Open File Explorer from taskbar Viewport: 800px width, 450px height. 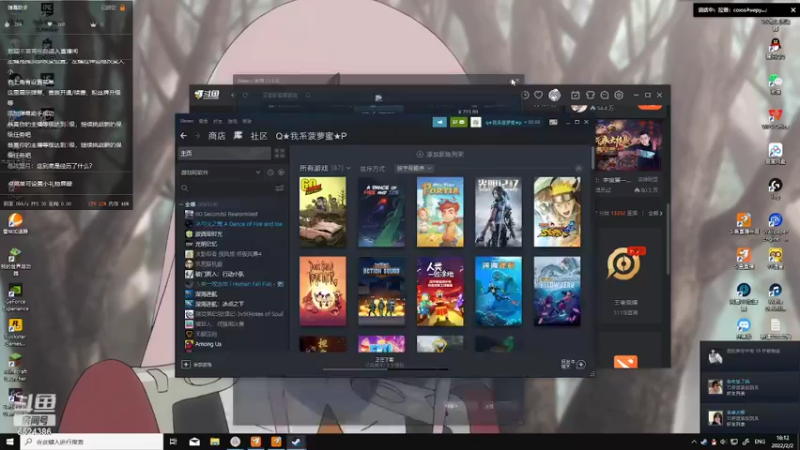coord(215,441)
